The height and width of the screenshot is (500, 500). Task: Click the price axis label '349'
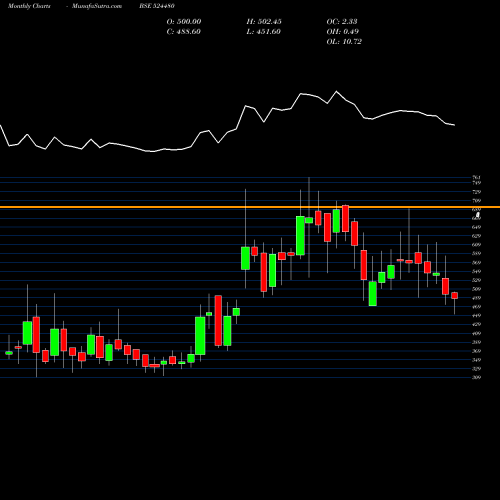477,360
